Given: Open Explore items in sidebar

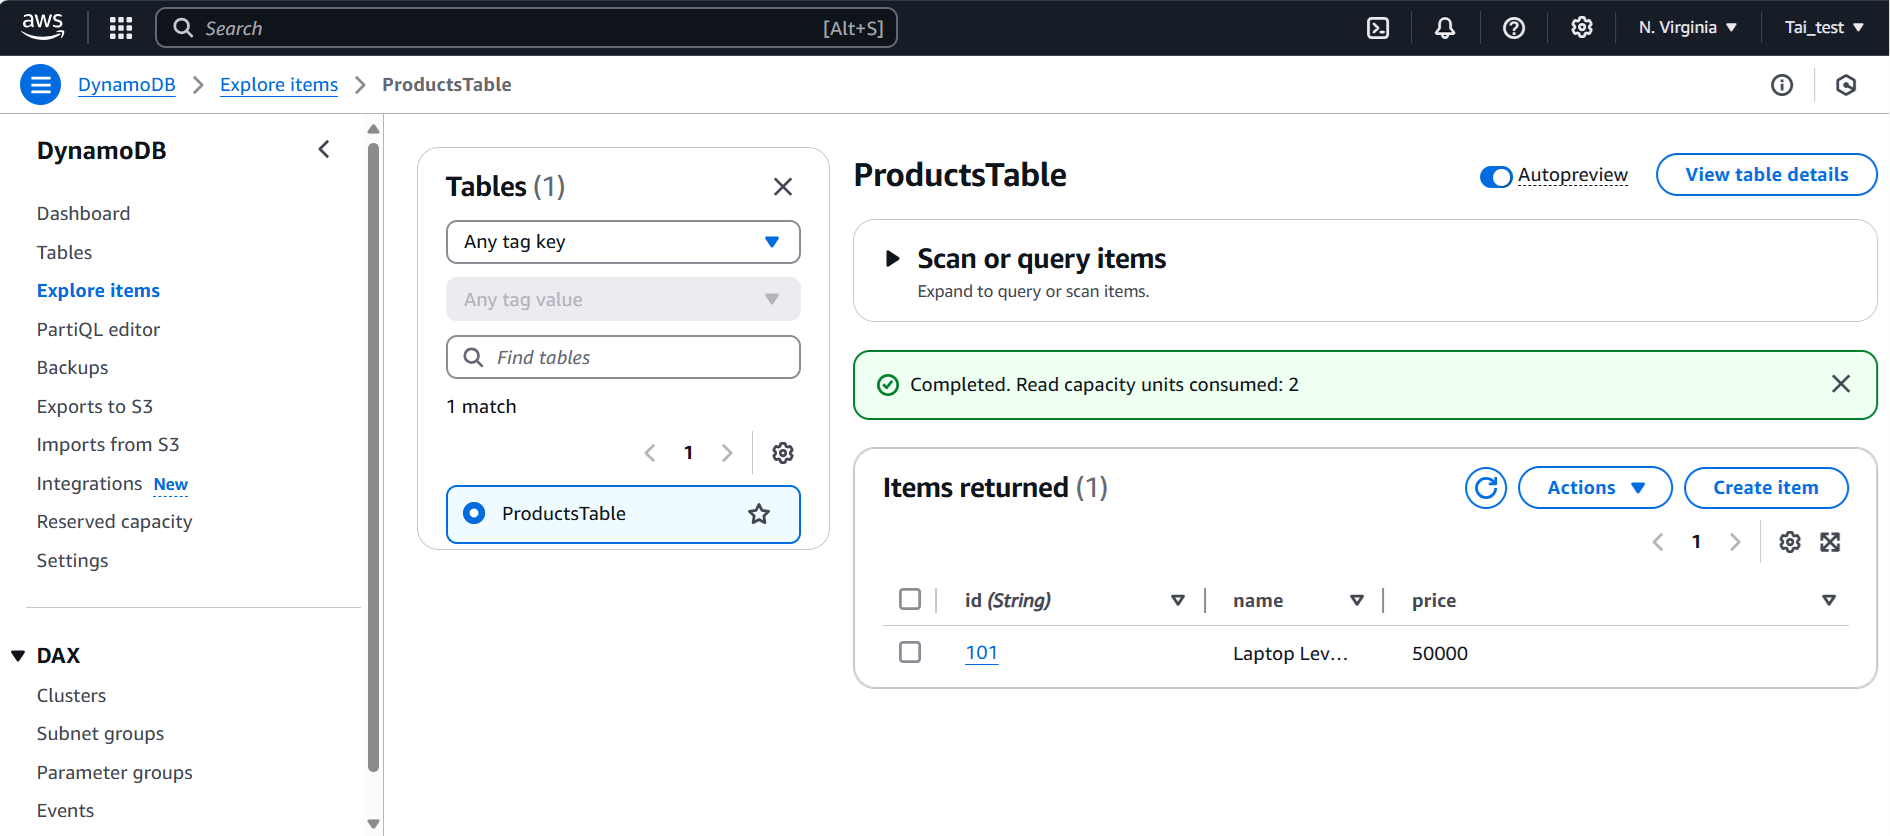Looking at the screenshot, I should 98,290.
